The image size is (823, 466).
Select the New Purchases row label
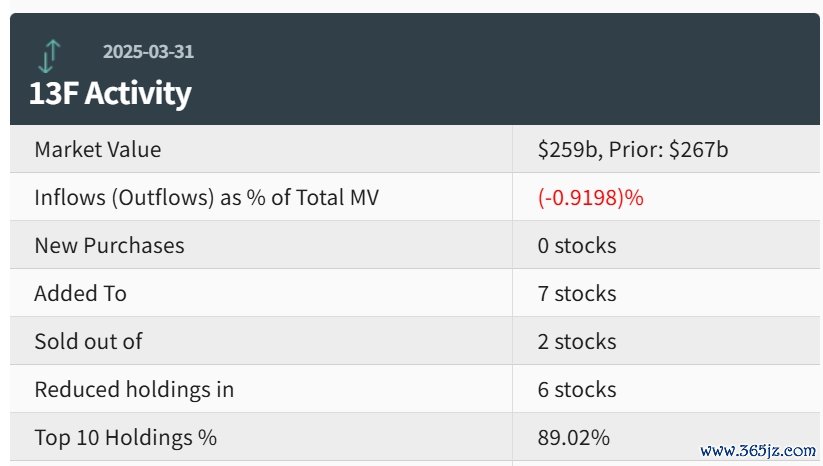point(109,246)
